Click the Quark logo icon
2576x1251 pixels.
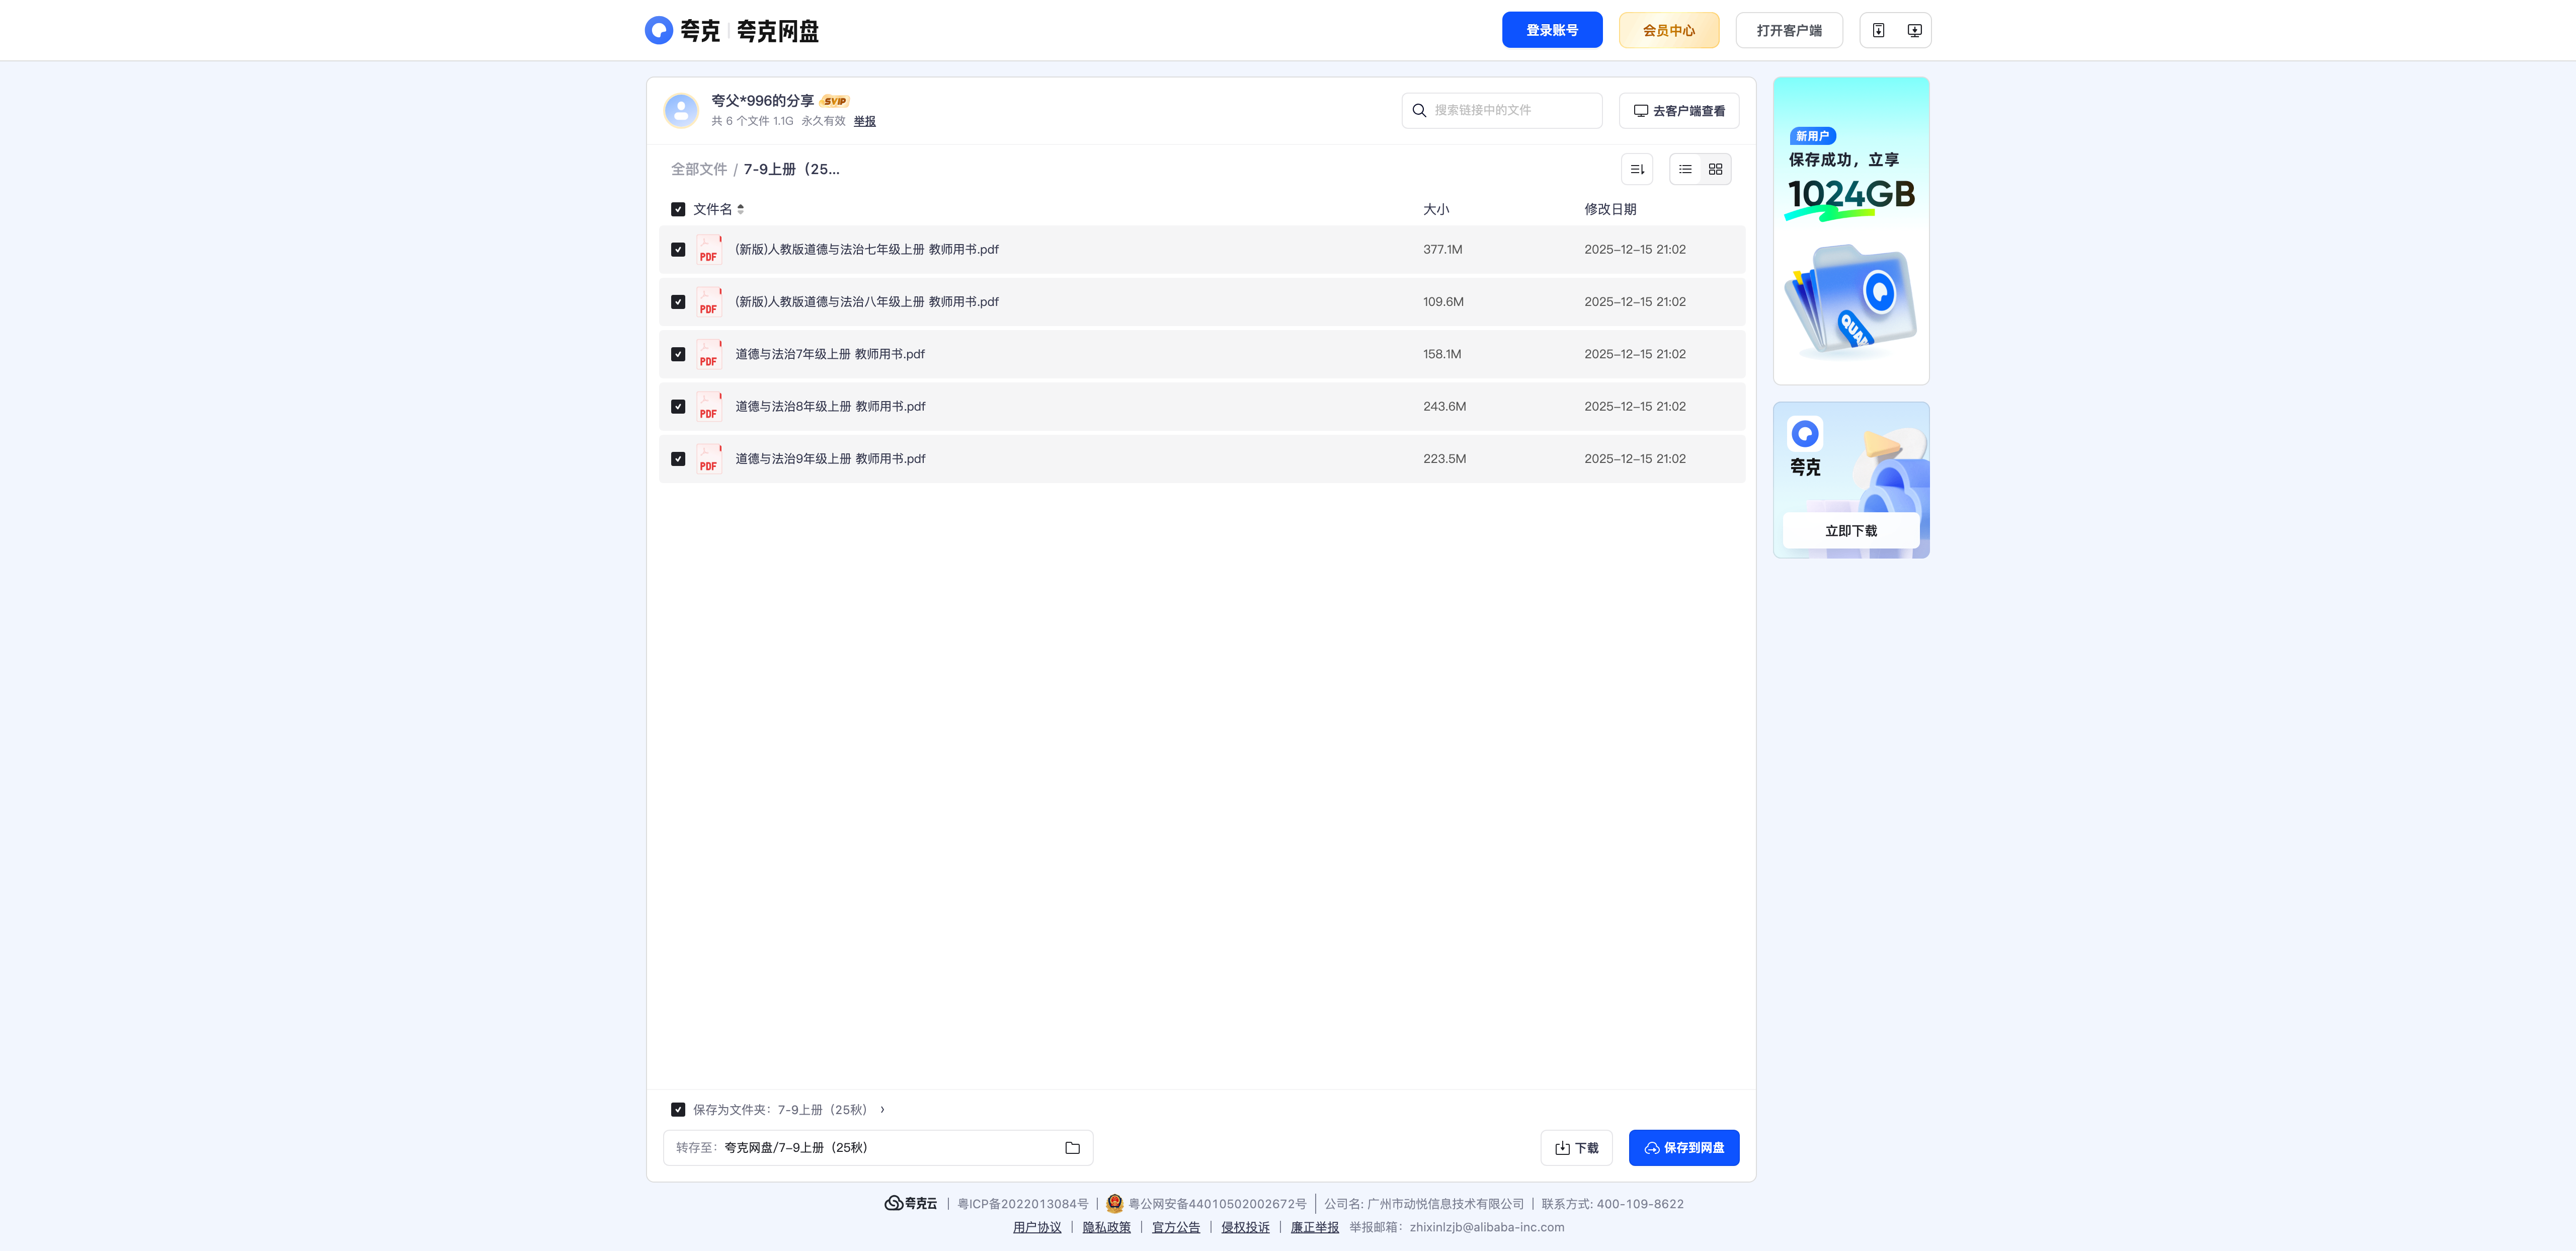pos(658,30)
